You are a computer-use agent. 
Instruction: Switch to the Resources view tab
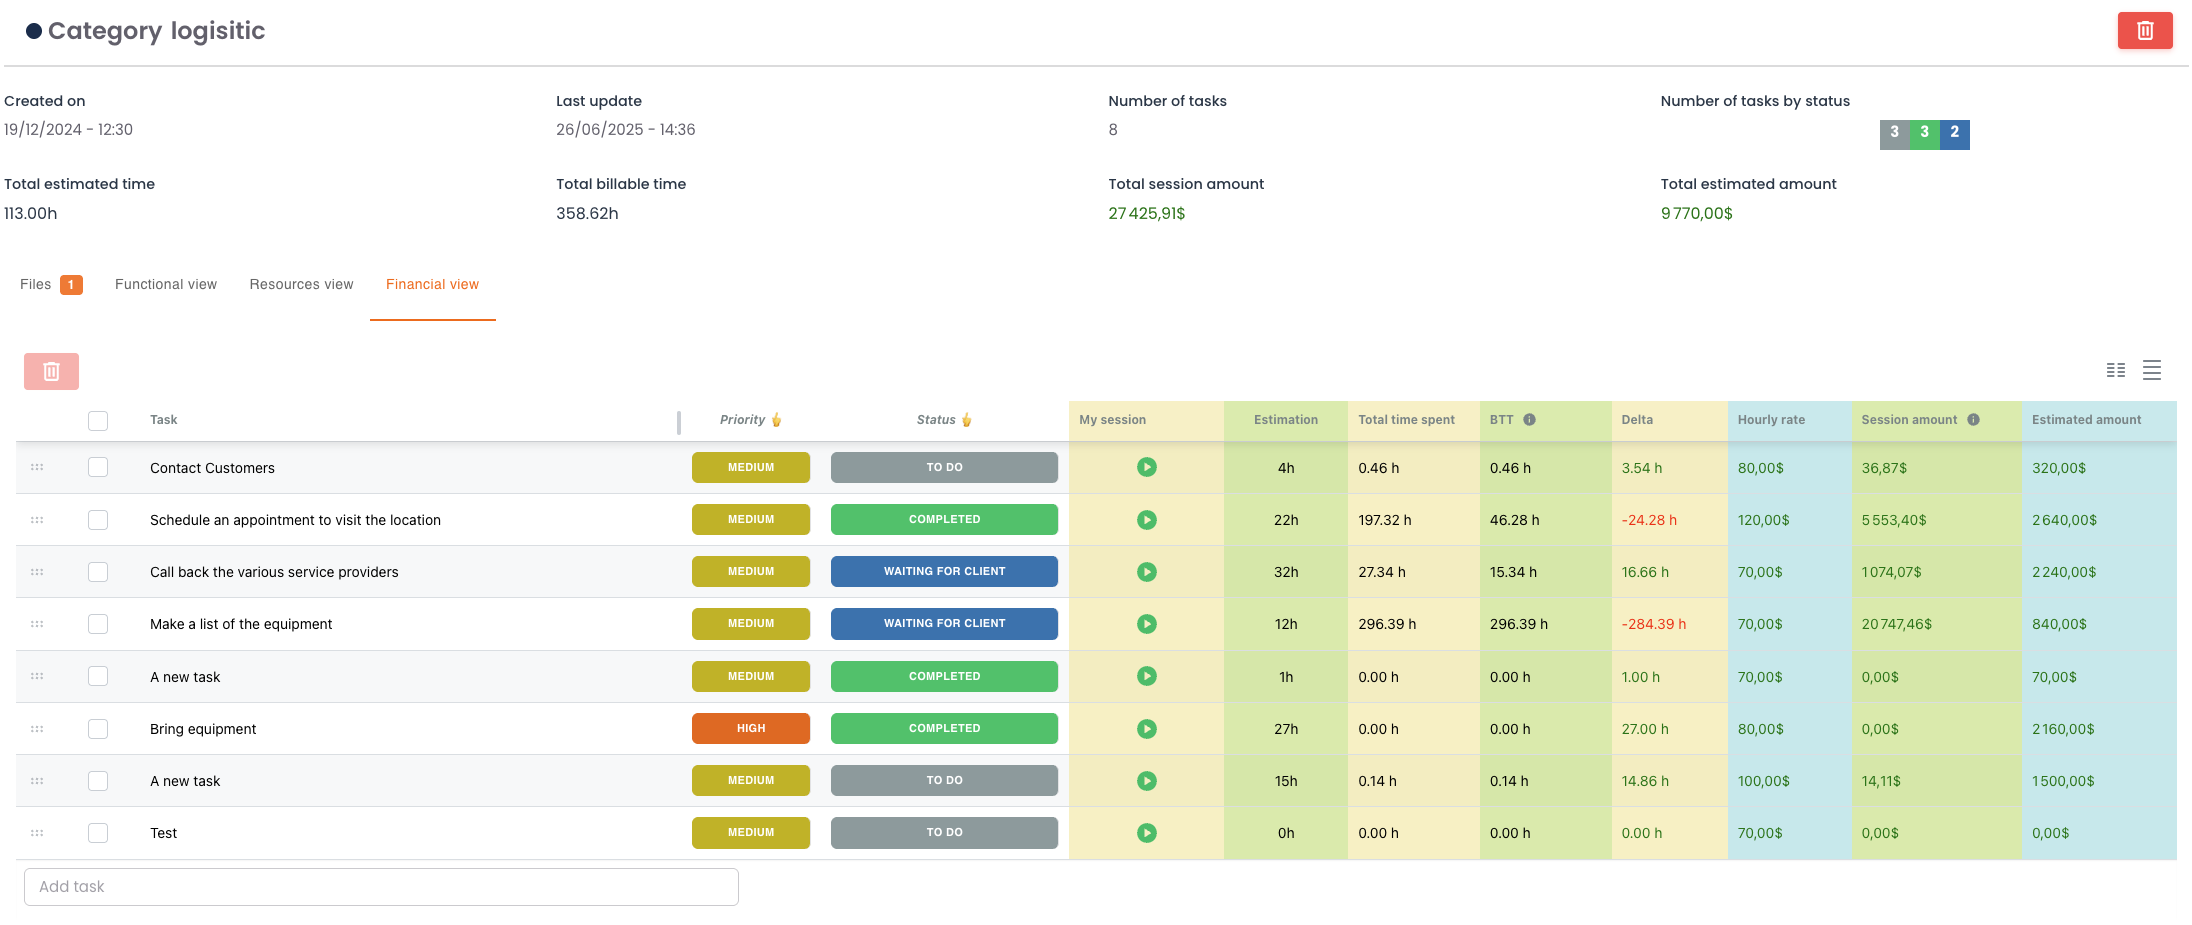[301, 285]
